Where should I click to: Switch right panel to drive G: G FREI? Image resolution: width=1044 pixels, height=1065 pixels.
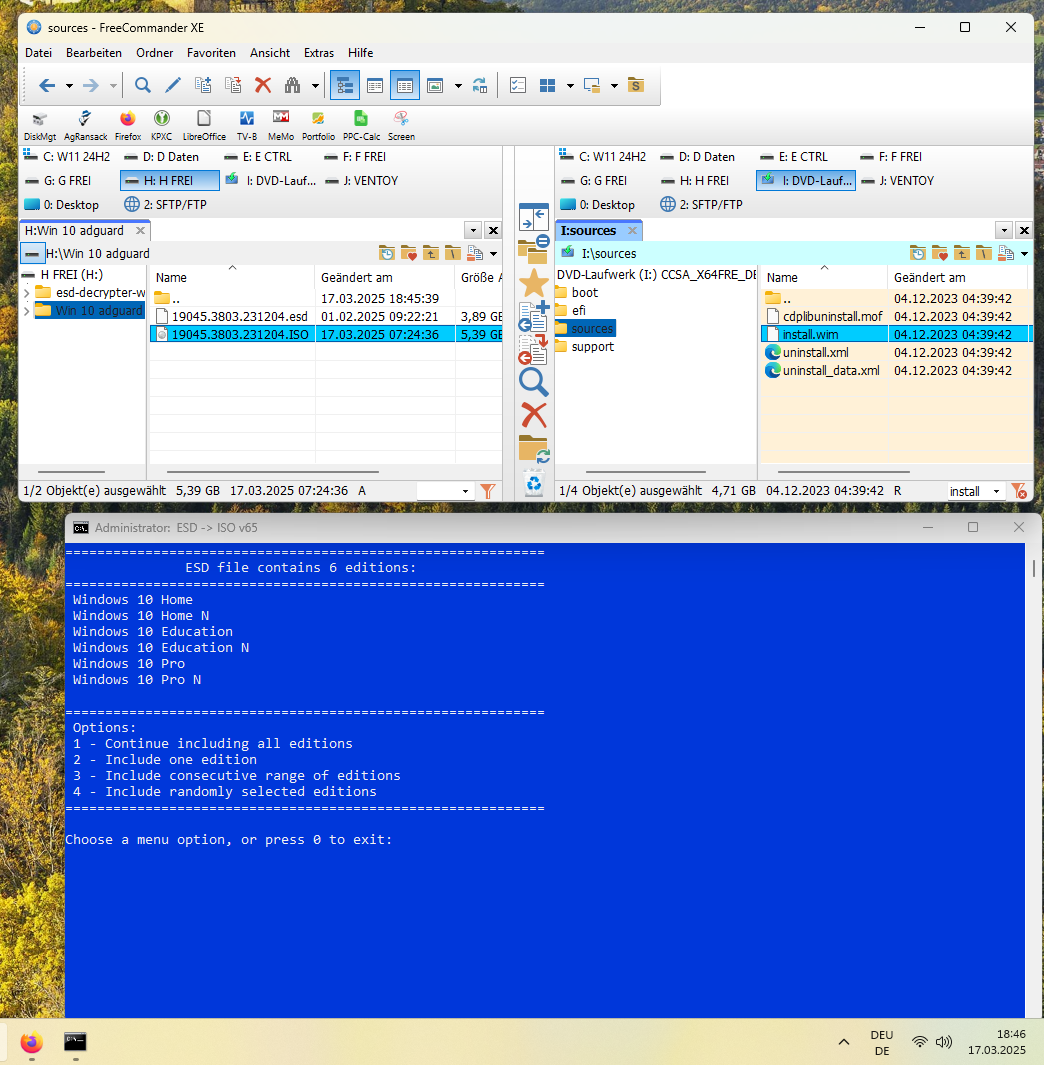[x=593, y=181]
